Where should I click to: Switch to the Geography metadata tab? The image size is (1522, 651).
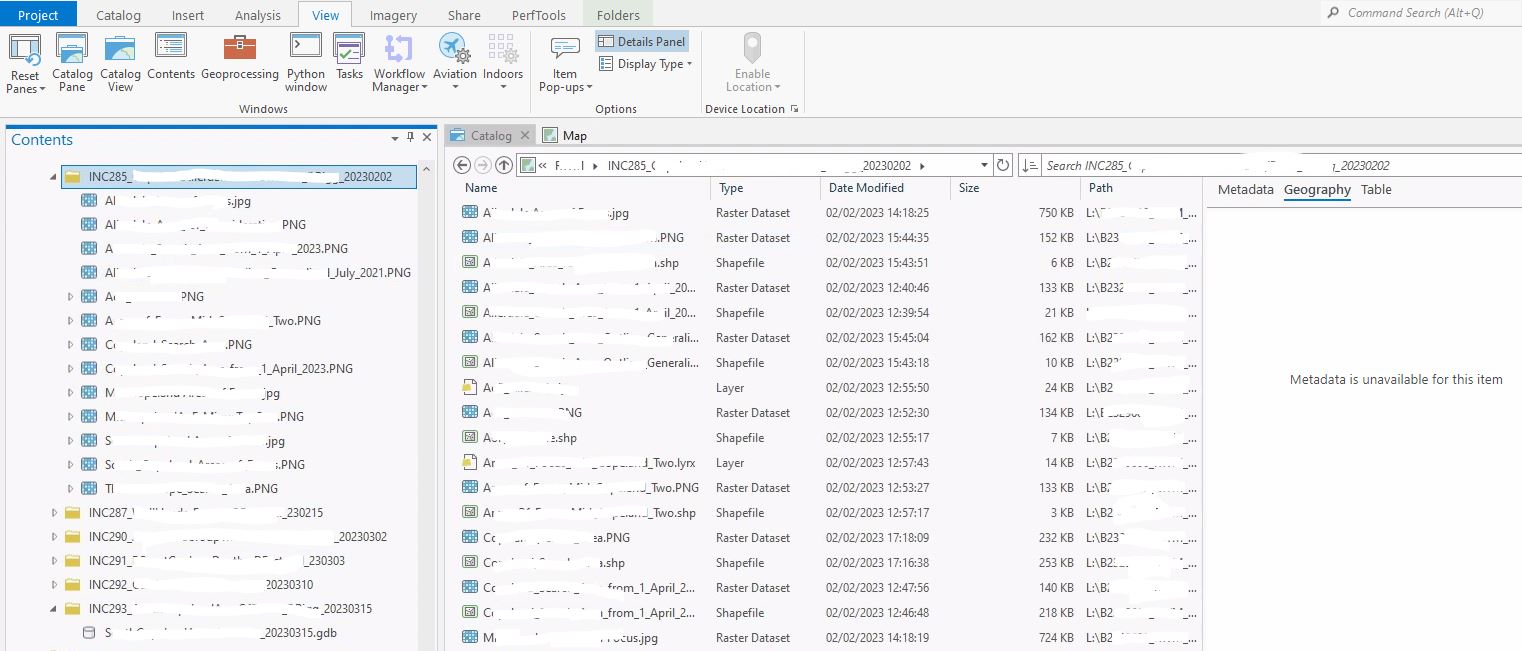(x=1317, y=190)
